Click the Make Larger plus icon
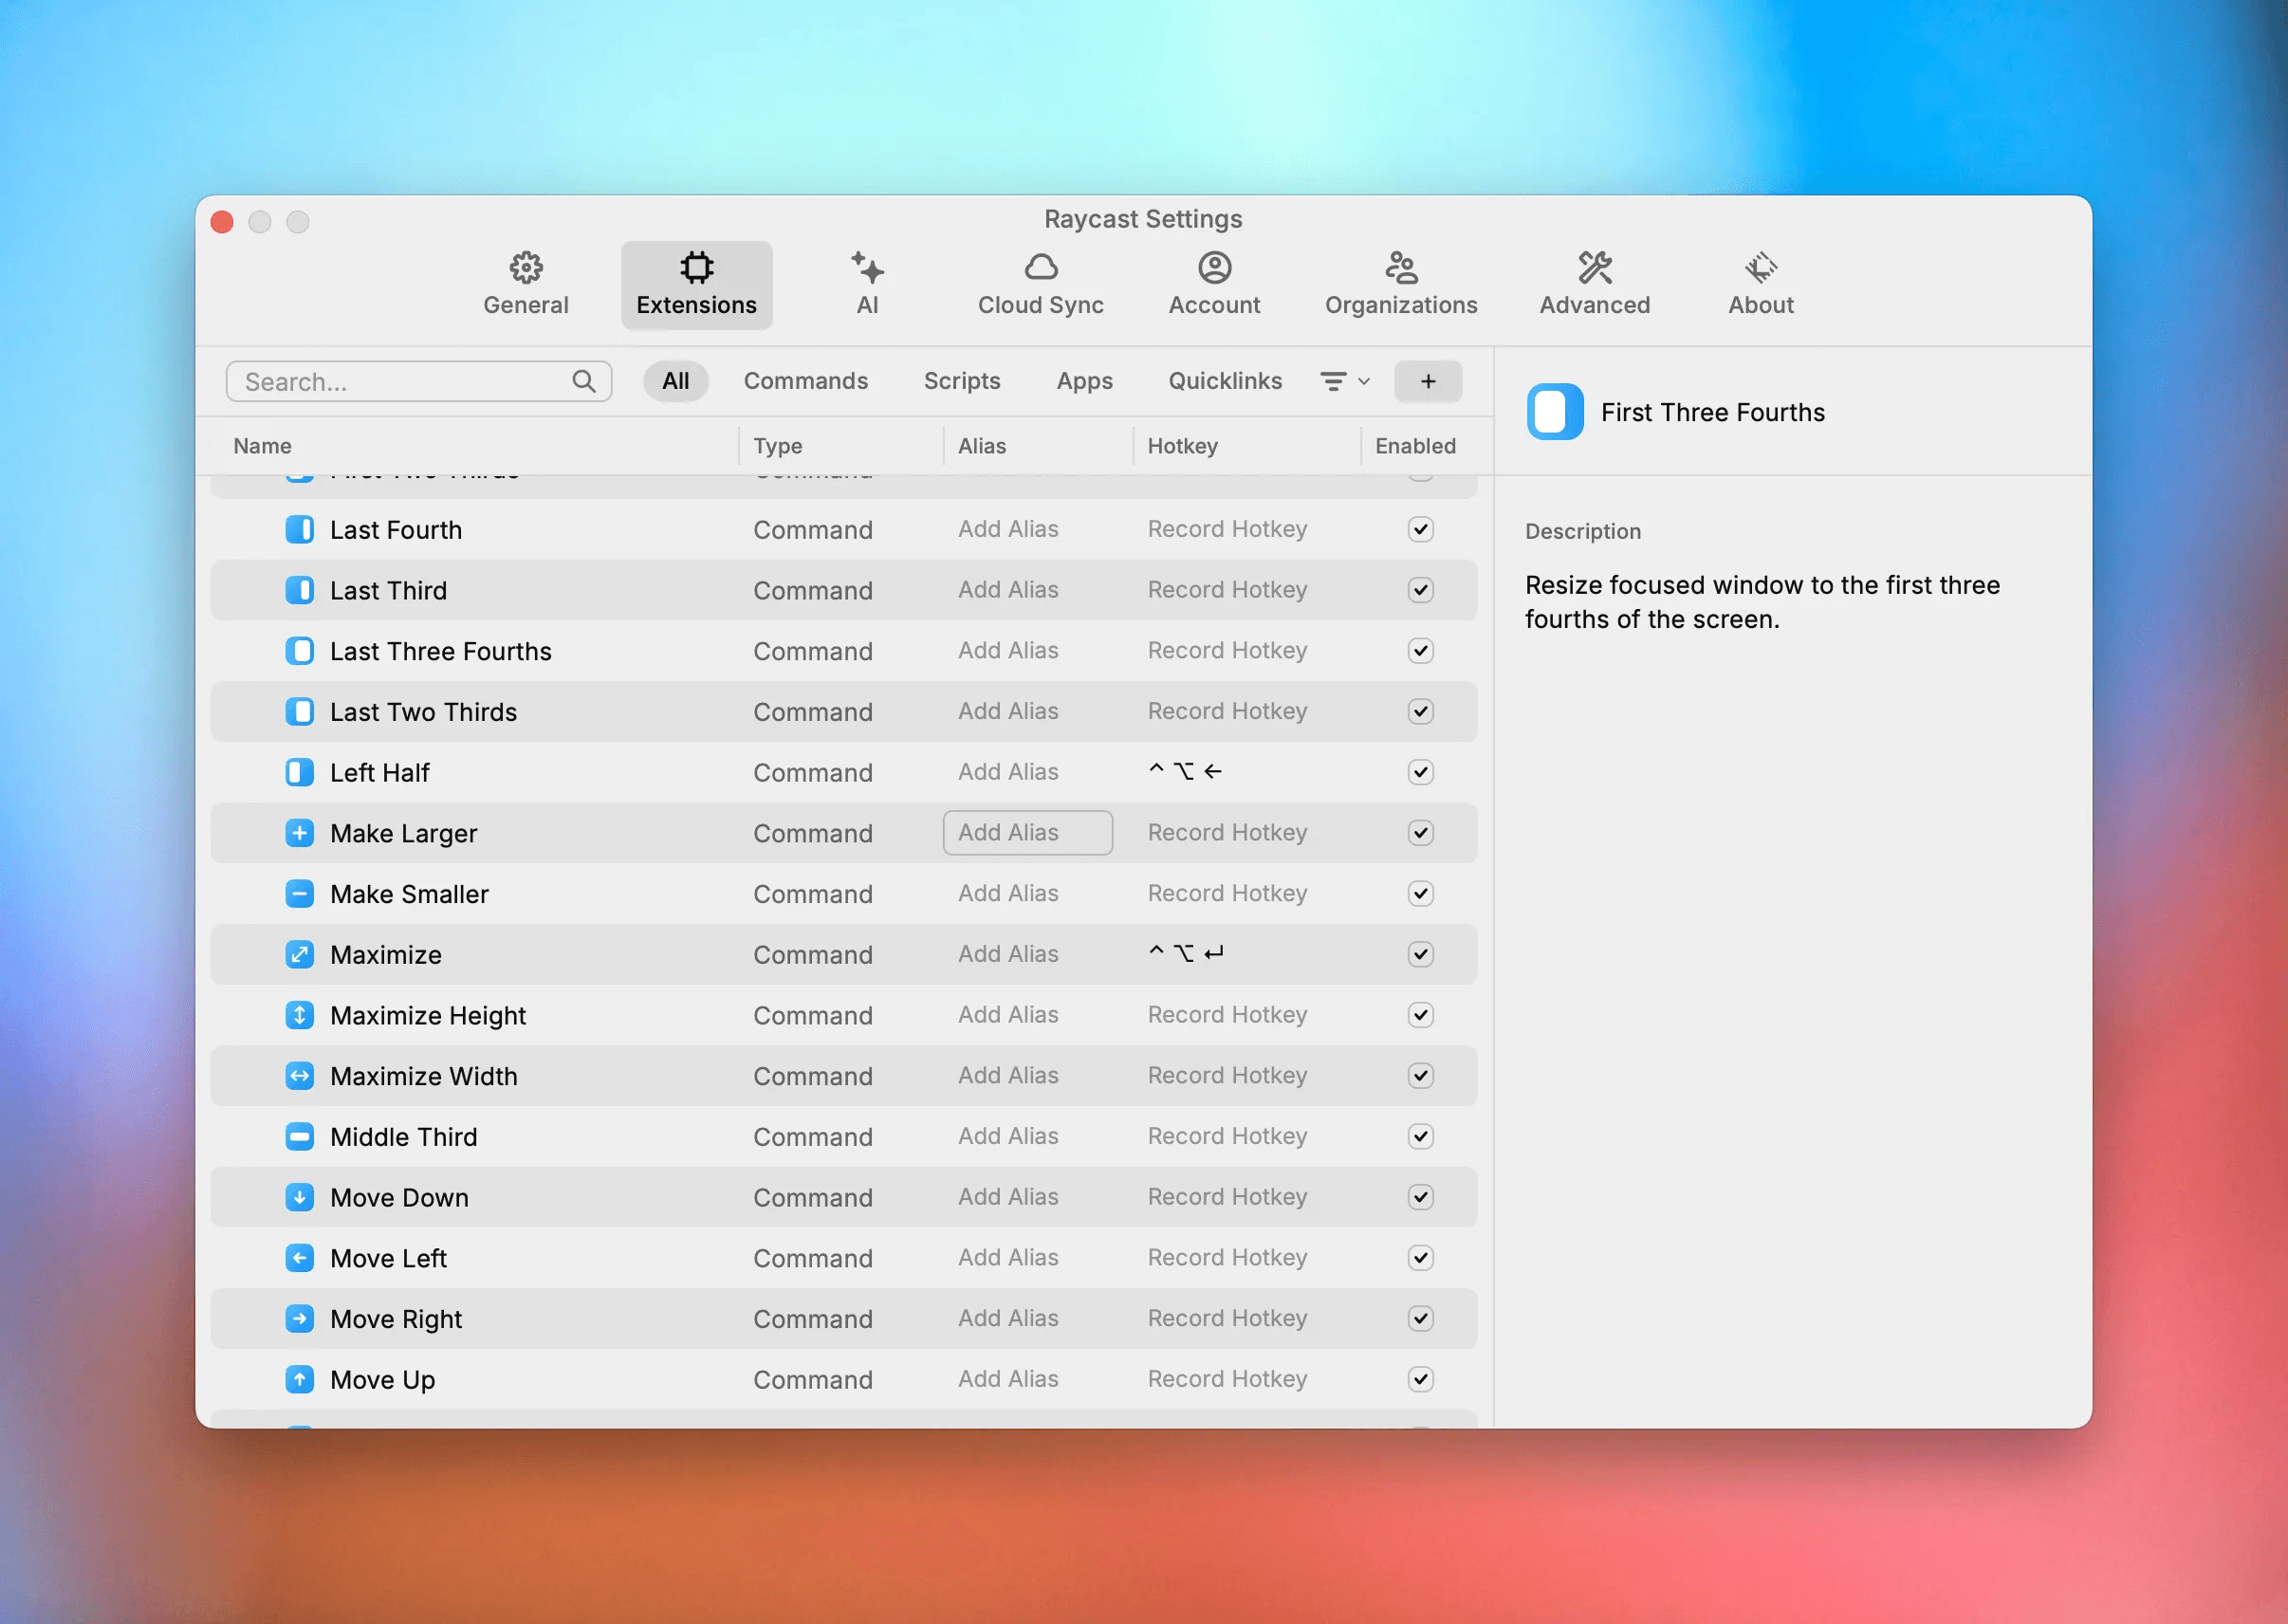Image resolution: width=2288 pixels, height=1624 pixels. 299,833
